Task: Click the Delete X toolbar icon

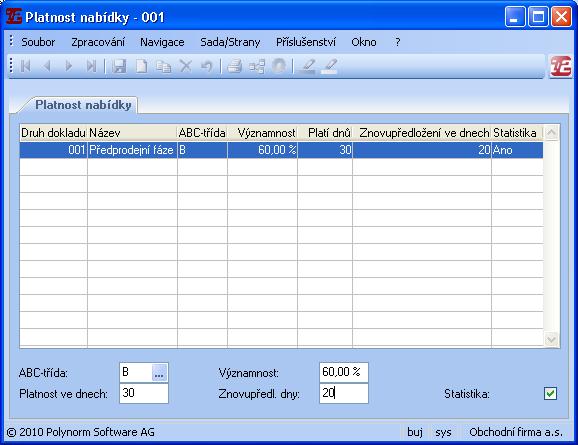Action: point(185,66)
